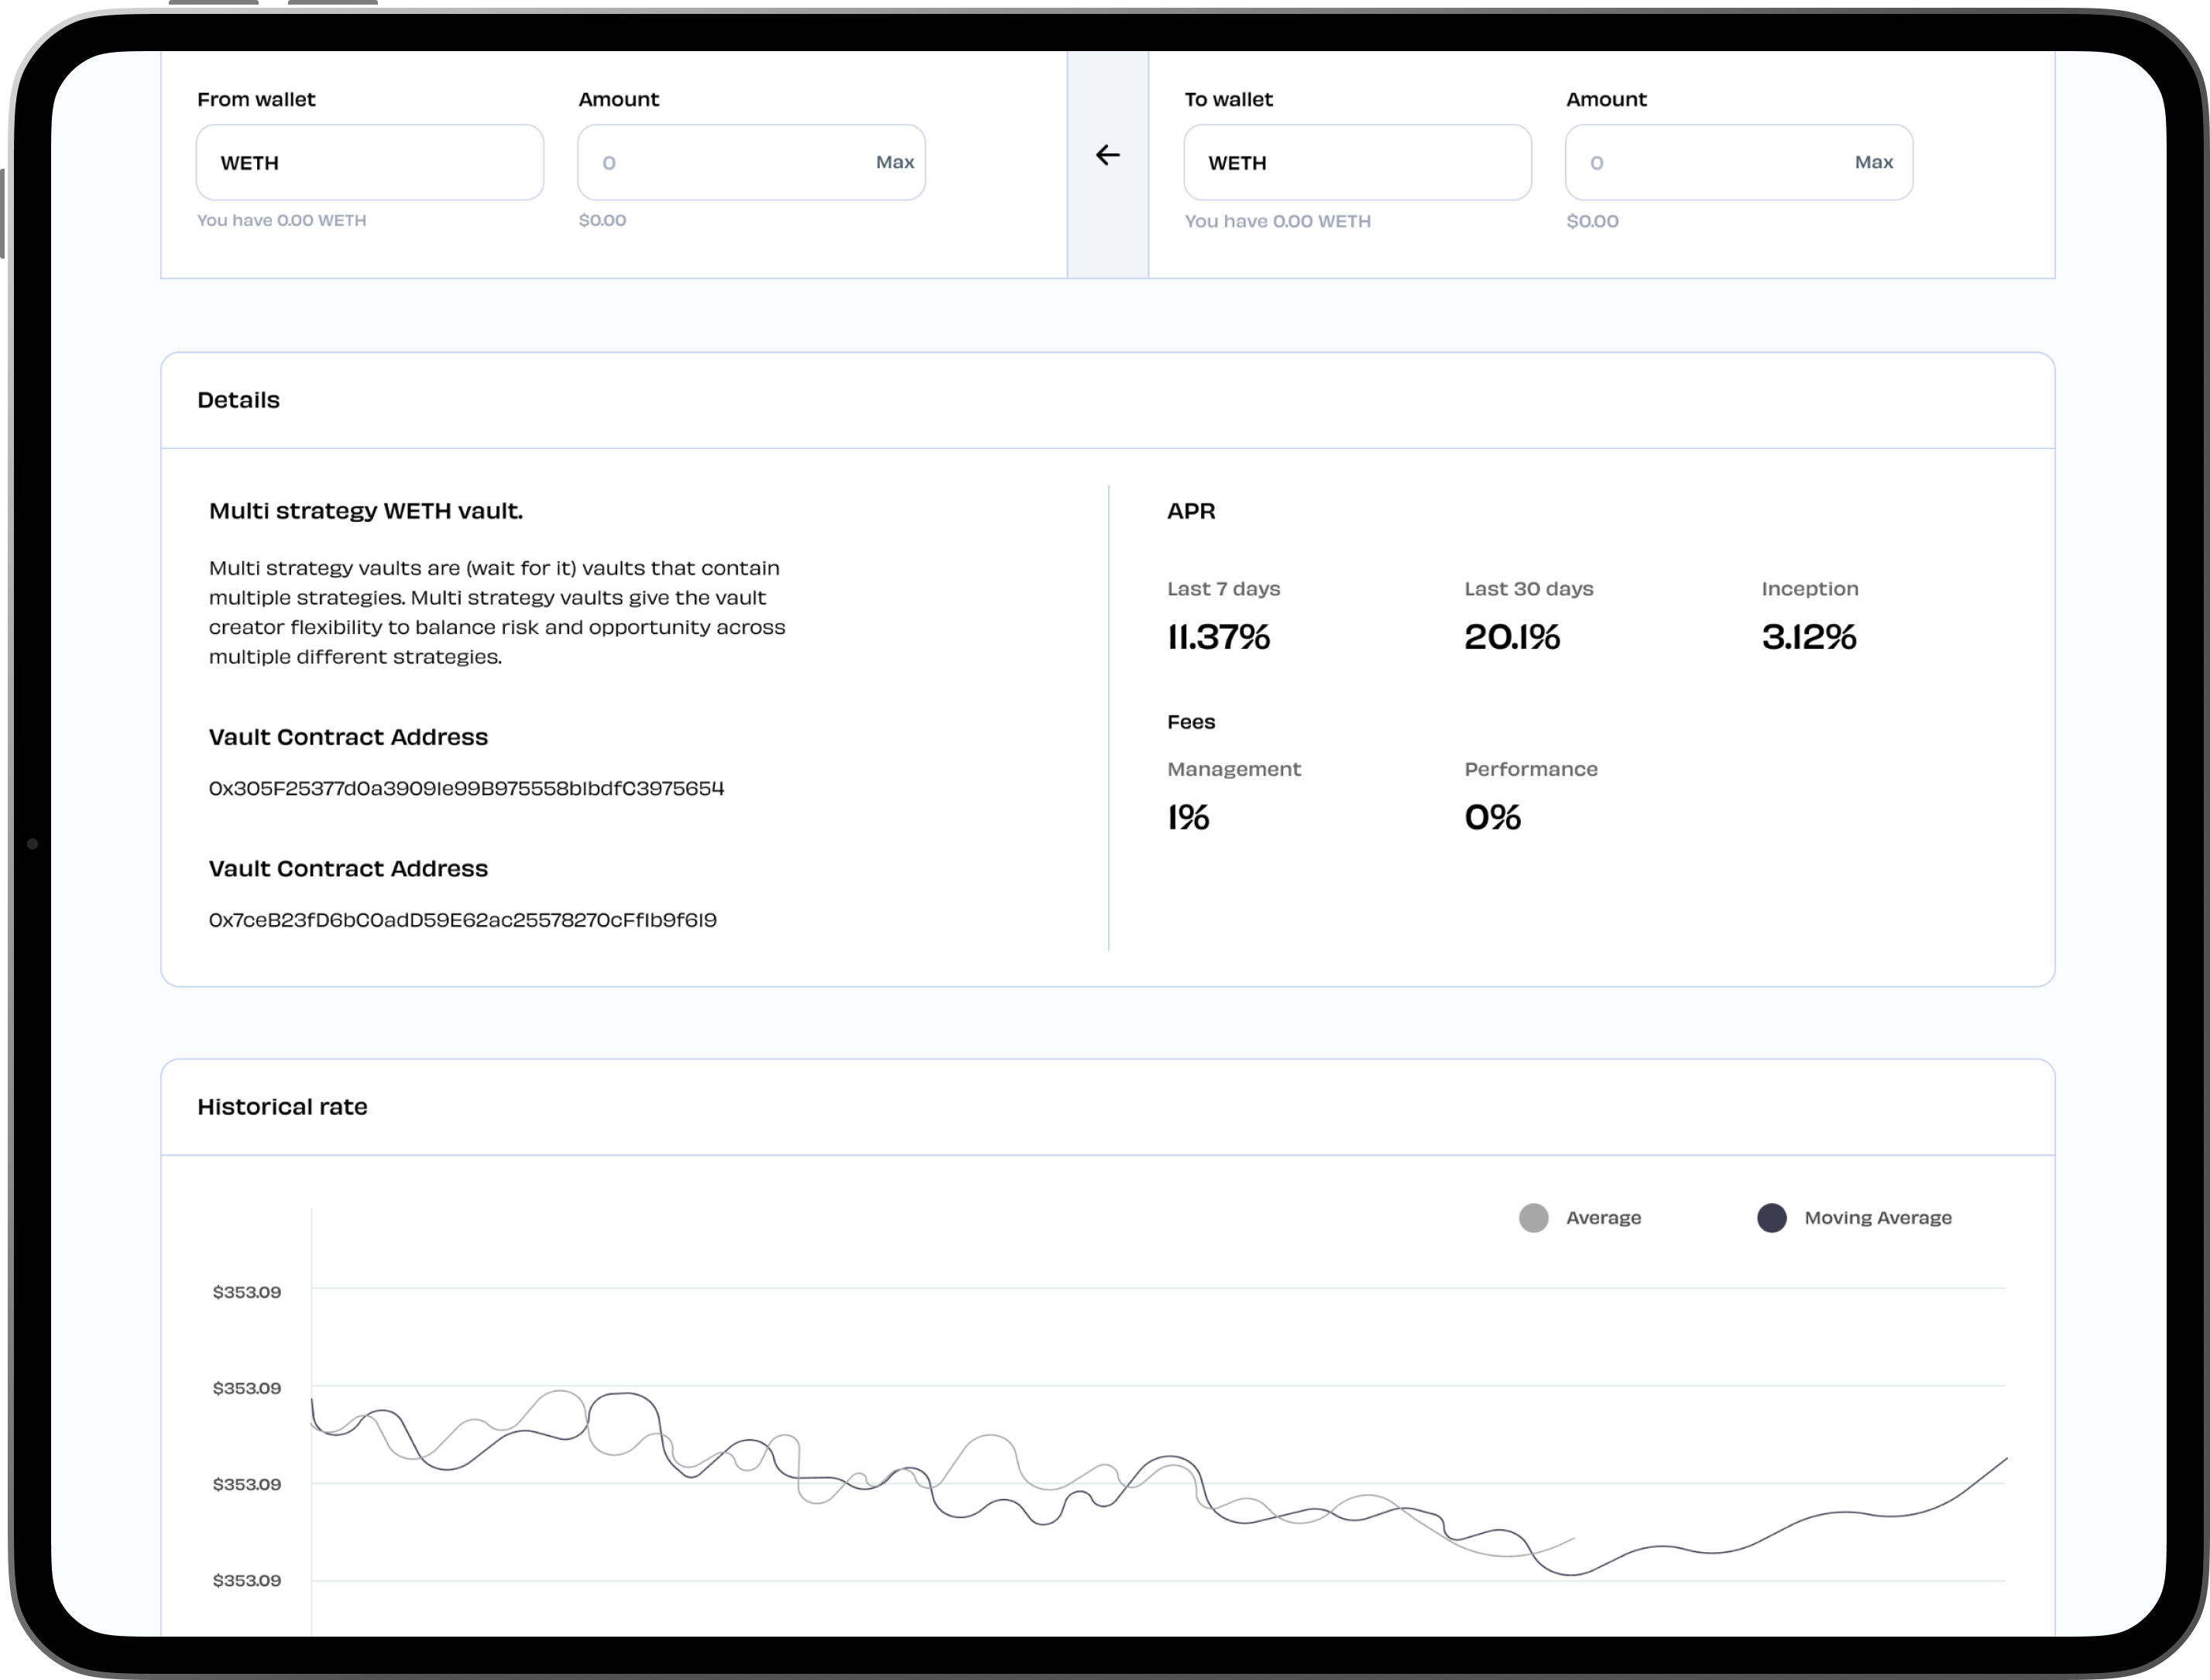Click the Performance fee 0% value
The image size is (2210, 1680).
pyautogui.click(x=1492, y=818)
